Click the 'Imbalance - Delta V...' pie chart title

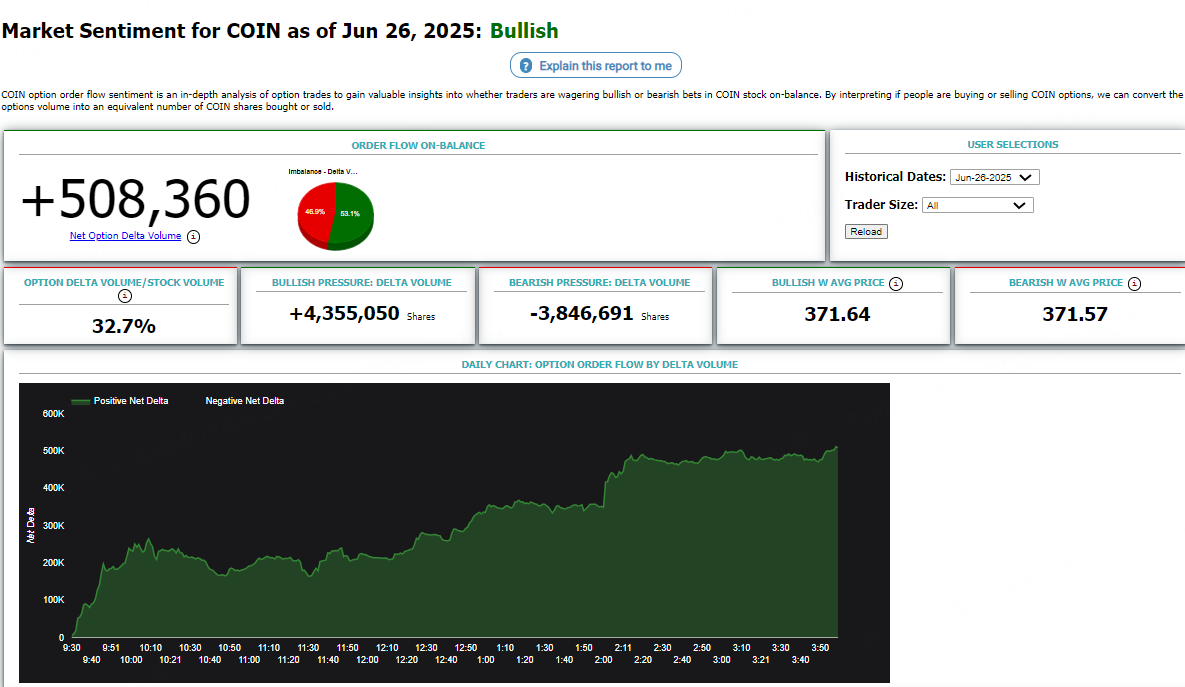pos(323,172)
